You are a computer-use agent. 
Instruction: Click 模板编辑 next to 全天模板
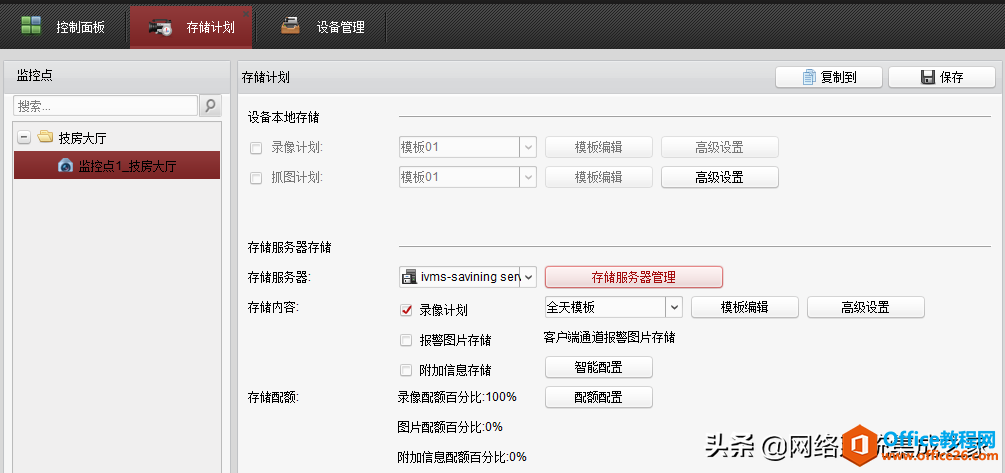point(745,307)
